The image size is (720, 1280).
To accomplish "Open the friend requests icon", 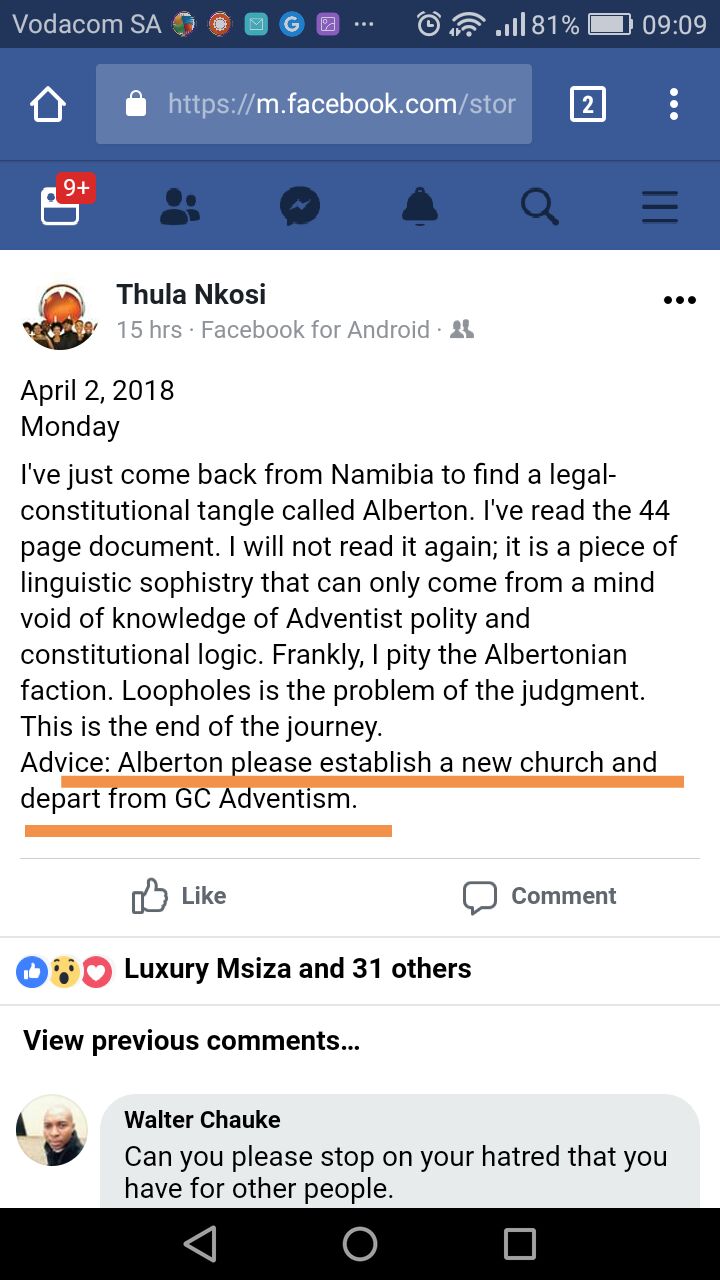I will (x=180, y=206).
